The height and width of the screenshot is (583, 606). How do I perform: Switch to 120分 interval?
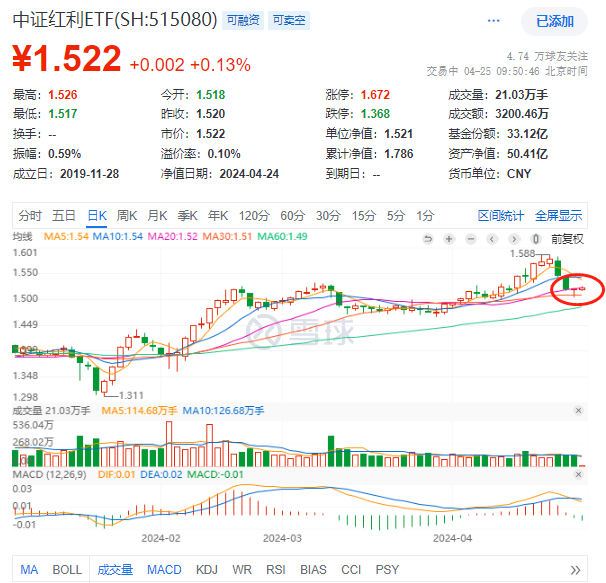254,215
